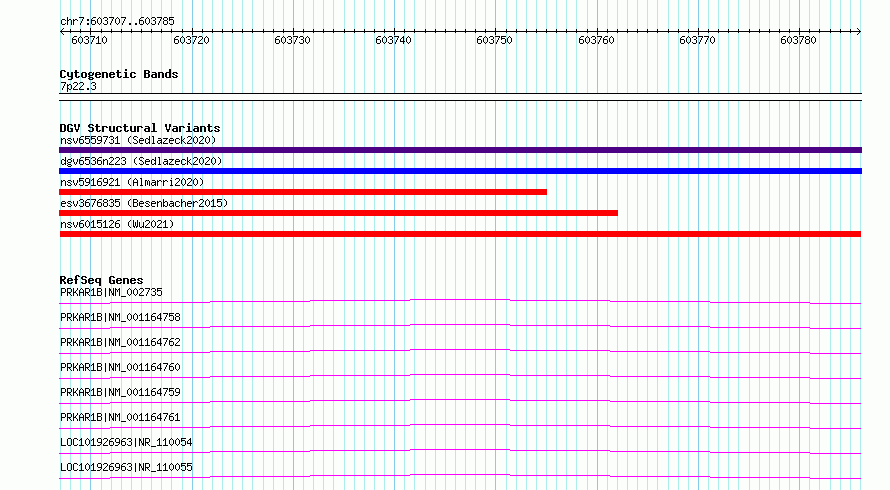Select the 7p22.3 band label
Image resolution: width=890 pixels, height=490 pixels.
[x=78, y=86]
